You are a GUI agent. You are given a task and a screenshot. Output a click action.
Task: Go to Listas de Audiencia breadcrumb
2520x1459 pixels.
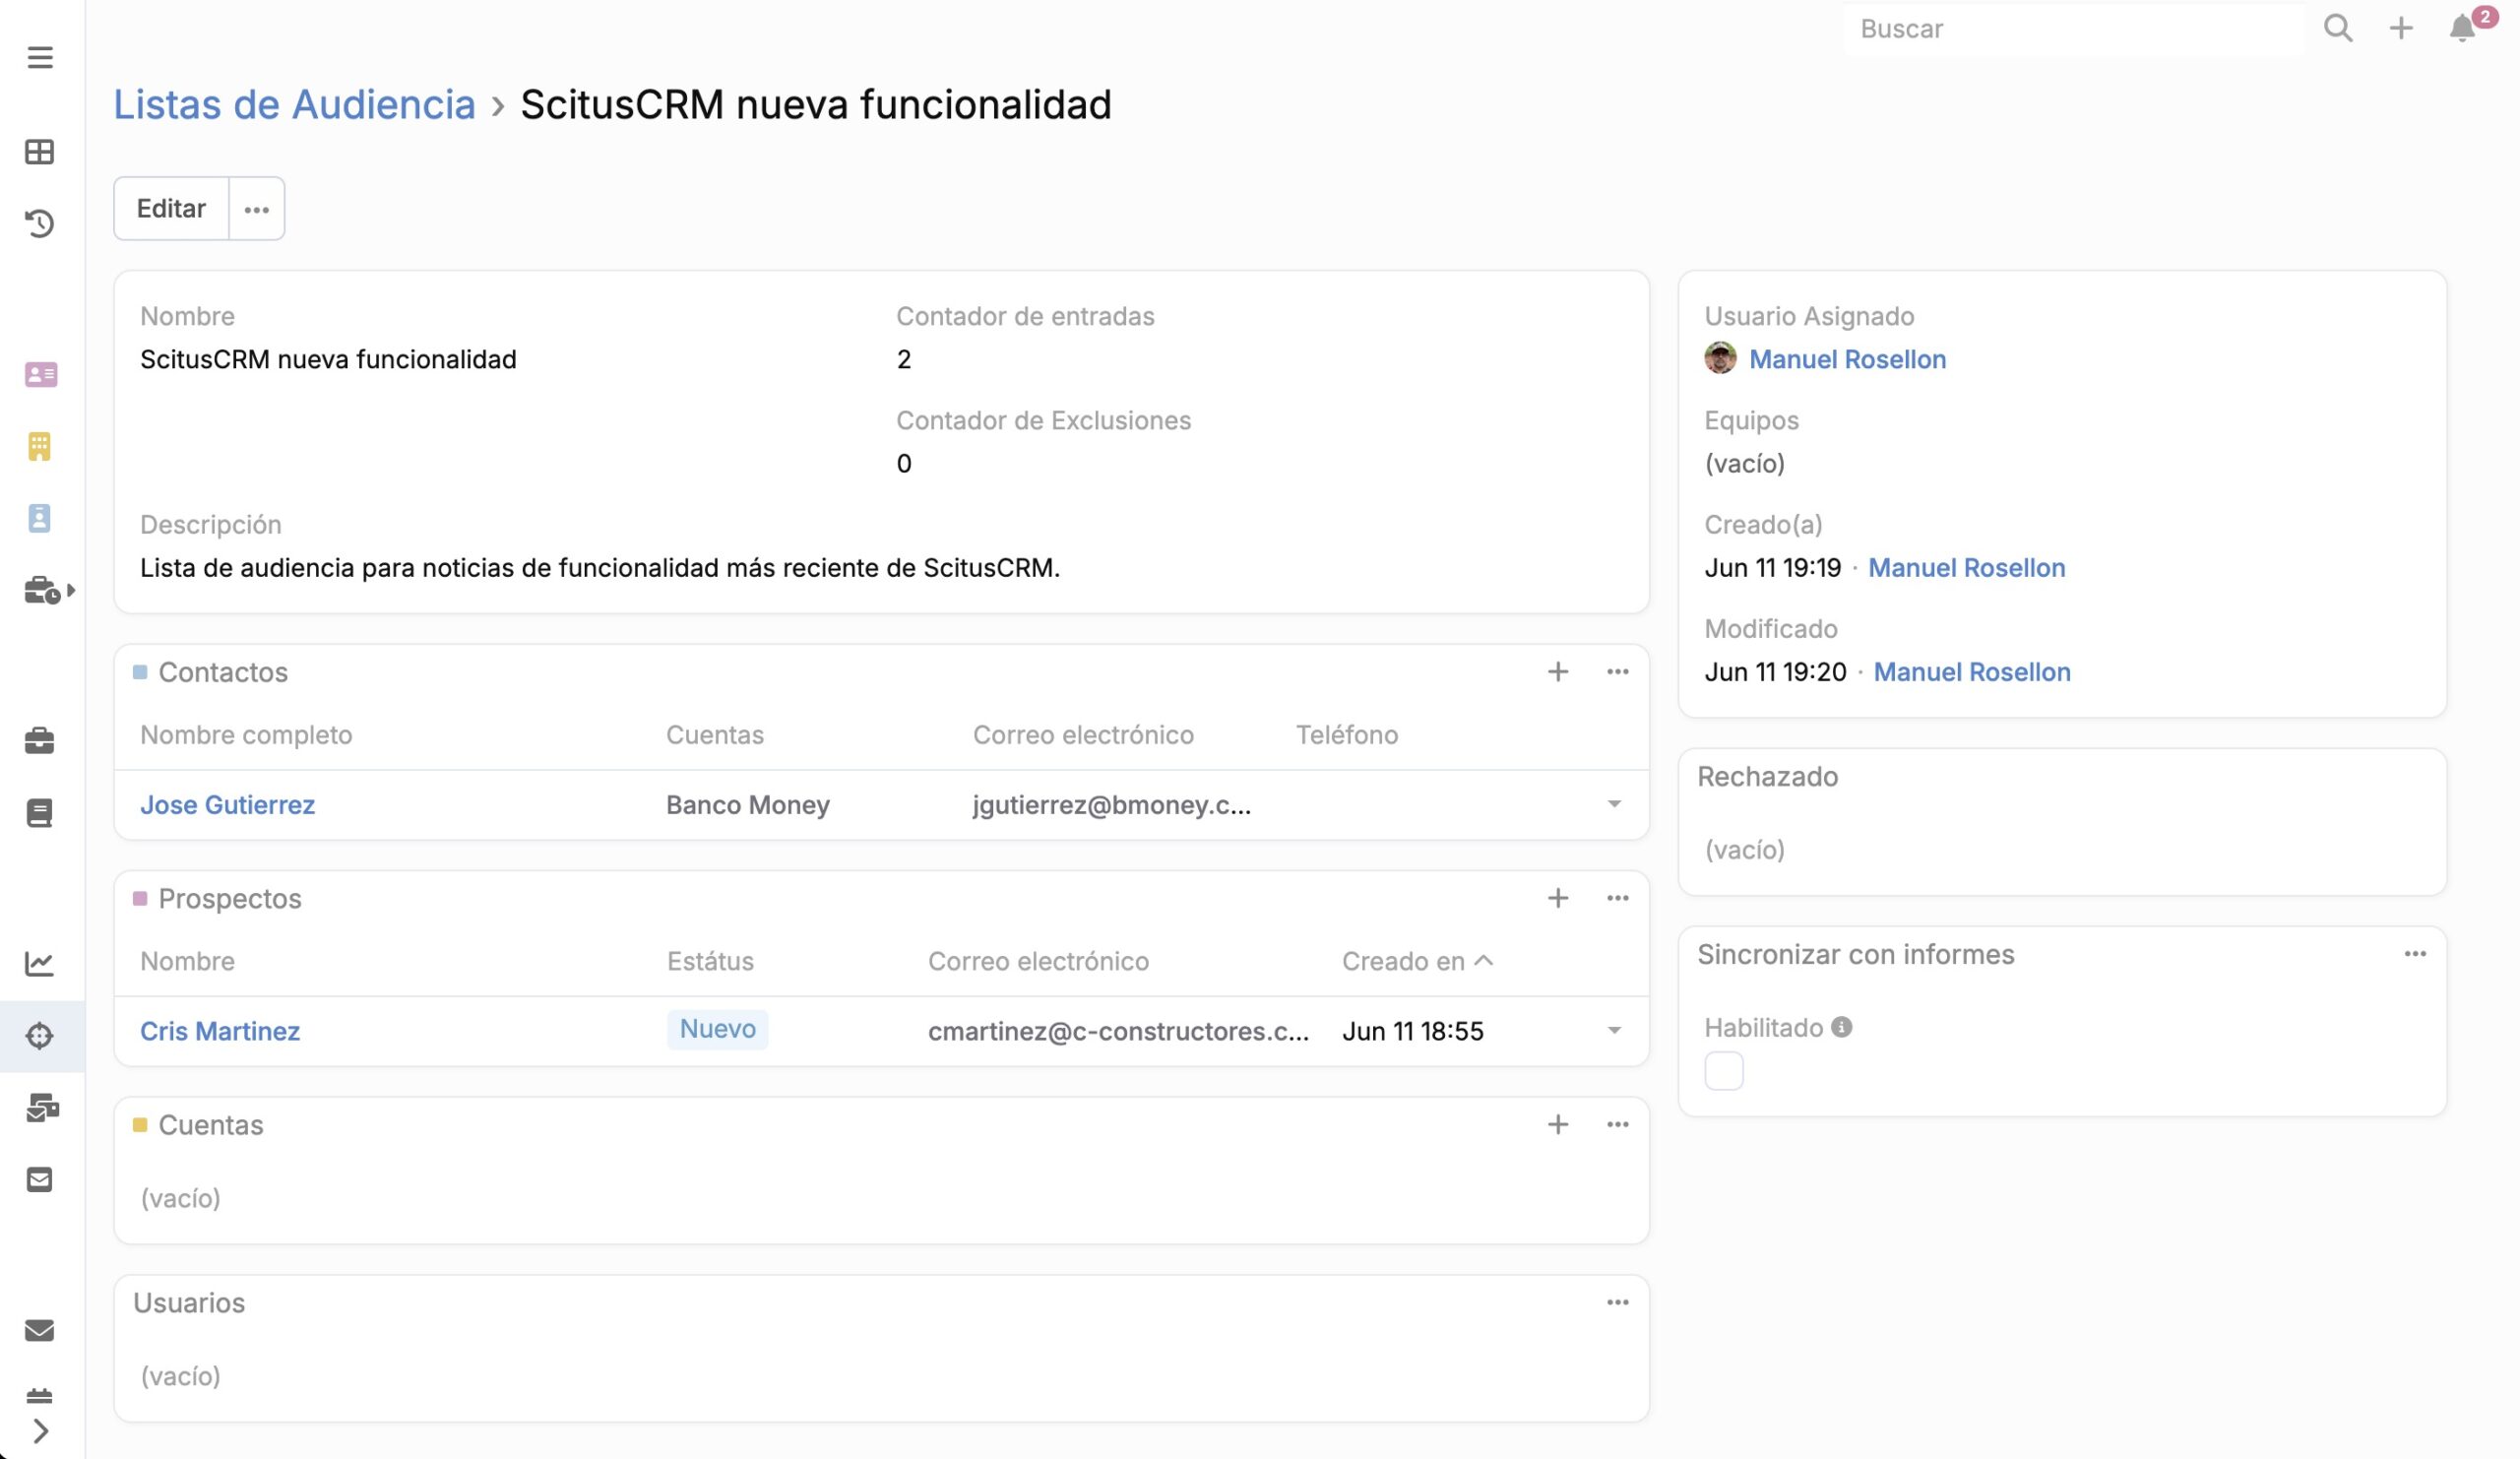pyautogui.click(x=294, y=104)
